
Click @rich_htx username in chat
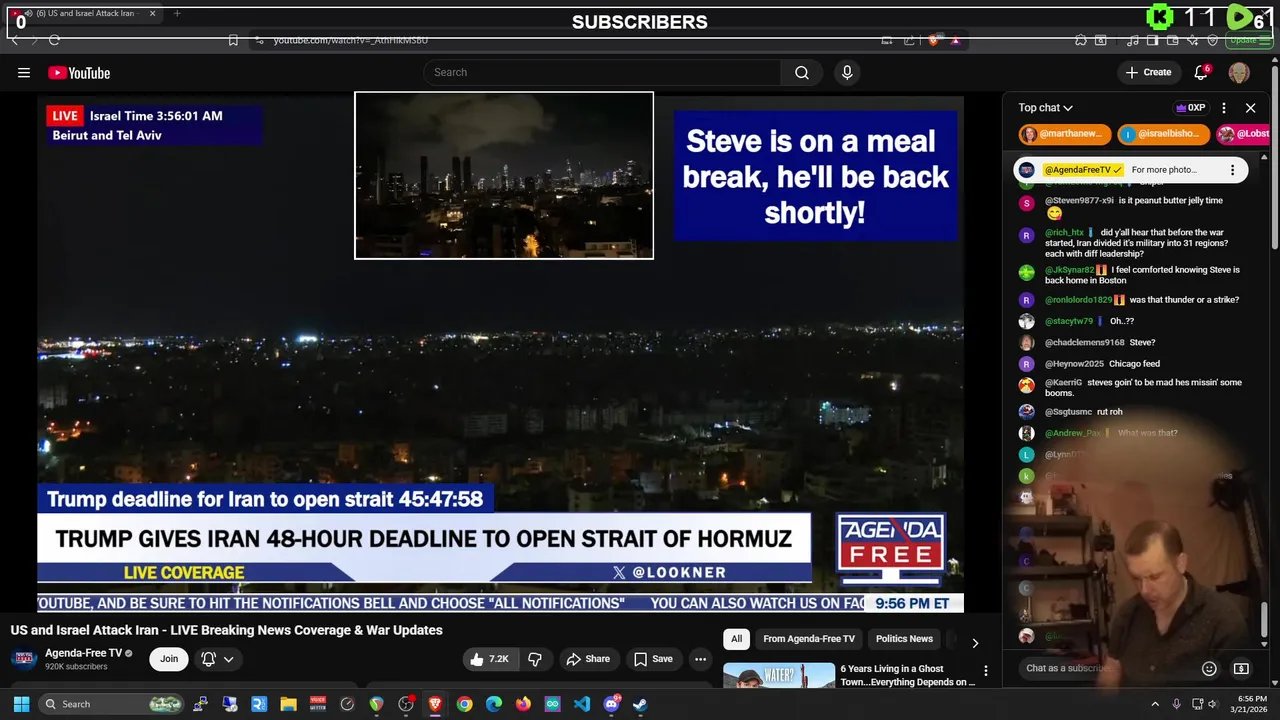[x=1064, y=232]
